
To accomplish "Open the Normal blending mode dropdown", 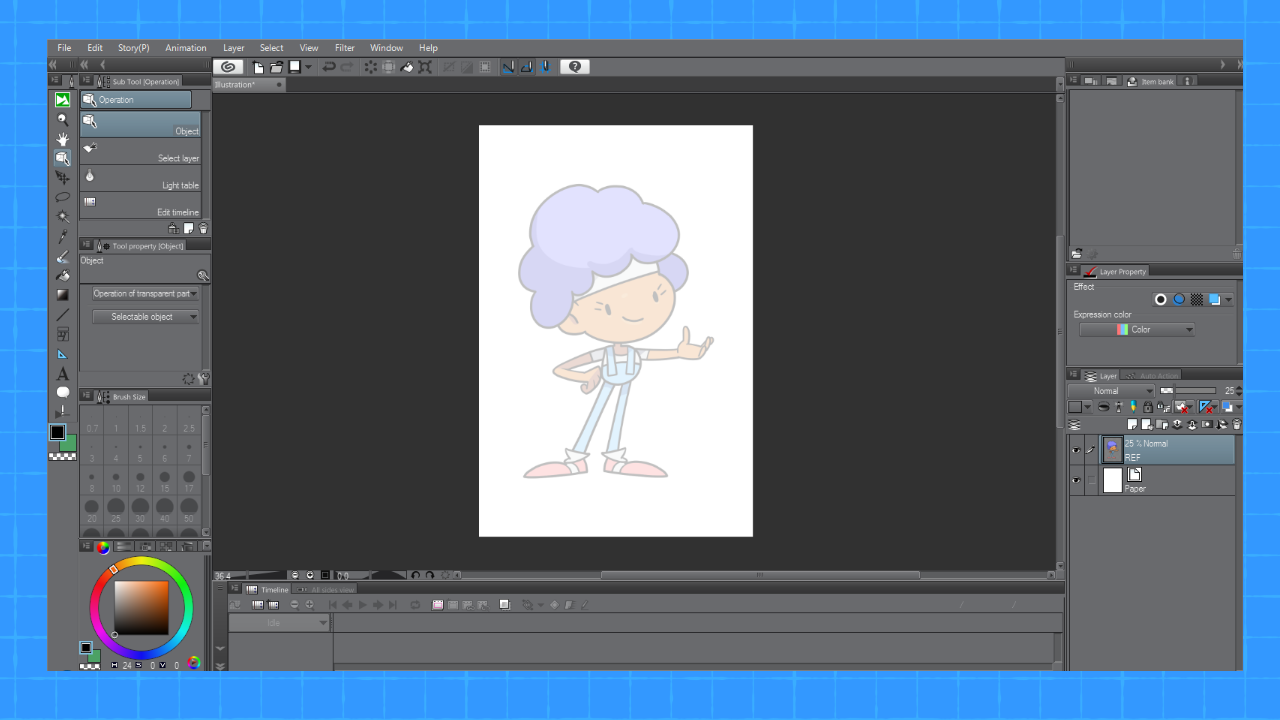I will (x=1111, y=391).
